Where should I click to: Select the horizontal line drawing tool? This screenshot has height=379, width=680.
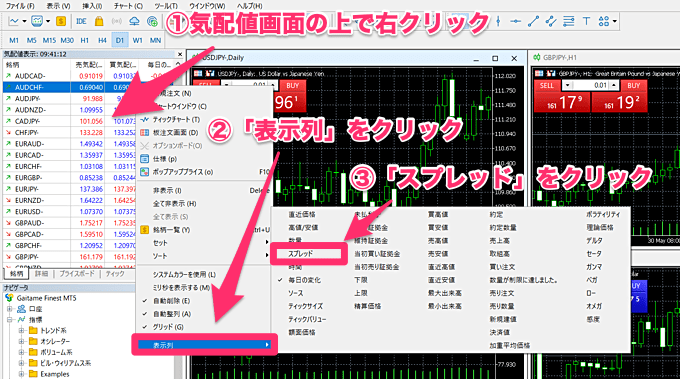pyautogui.click(x=516, y=21)
